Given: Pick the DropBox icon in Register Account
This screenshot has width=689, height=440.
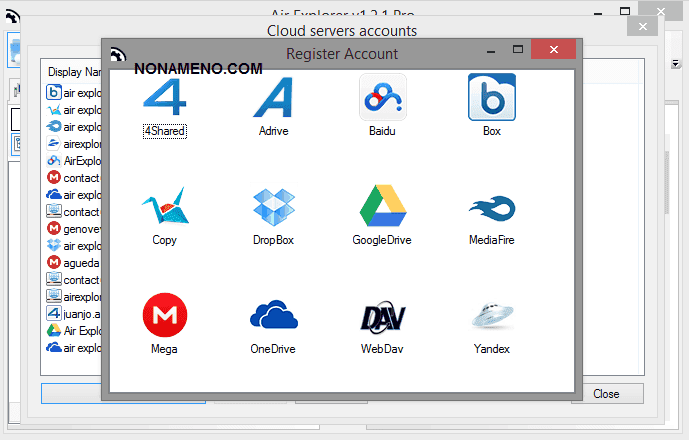Looking at the screenshot, I should [x=274, y=206].
